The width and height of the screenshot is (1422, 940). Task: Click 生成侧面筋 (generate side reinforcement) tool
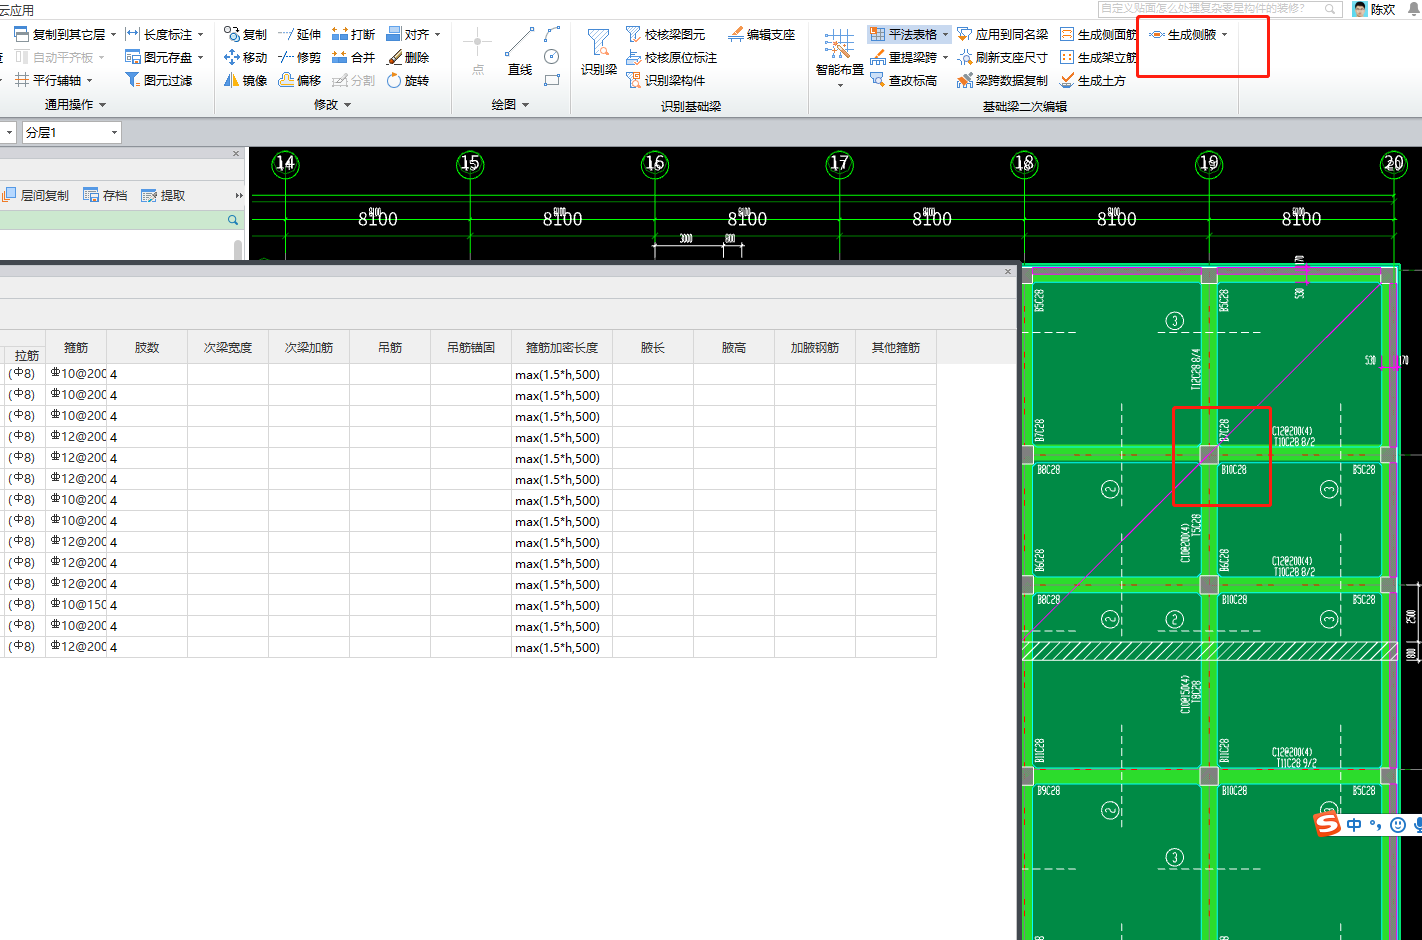point(1099,34)
